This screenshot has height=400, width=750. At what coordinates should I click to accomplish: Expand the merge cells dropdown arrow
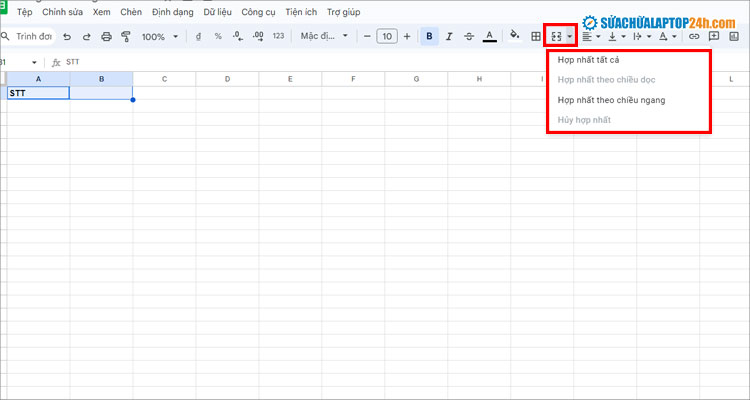click(x=570, y=36)
